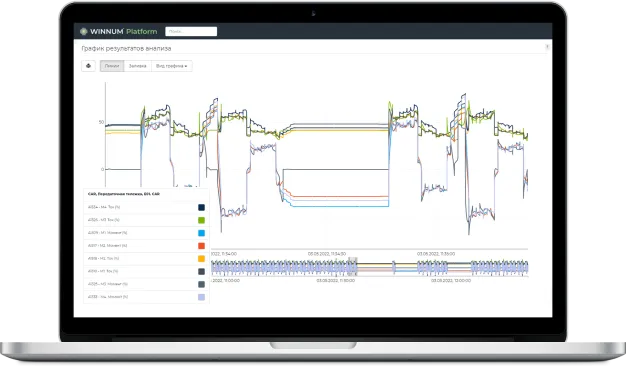Click the dark gray legend swatch
626x366 pixels.
[x=201, y=271]
